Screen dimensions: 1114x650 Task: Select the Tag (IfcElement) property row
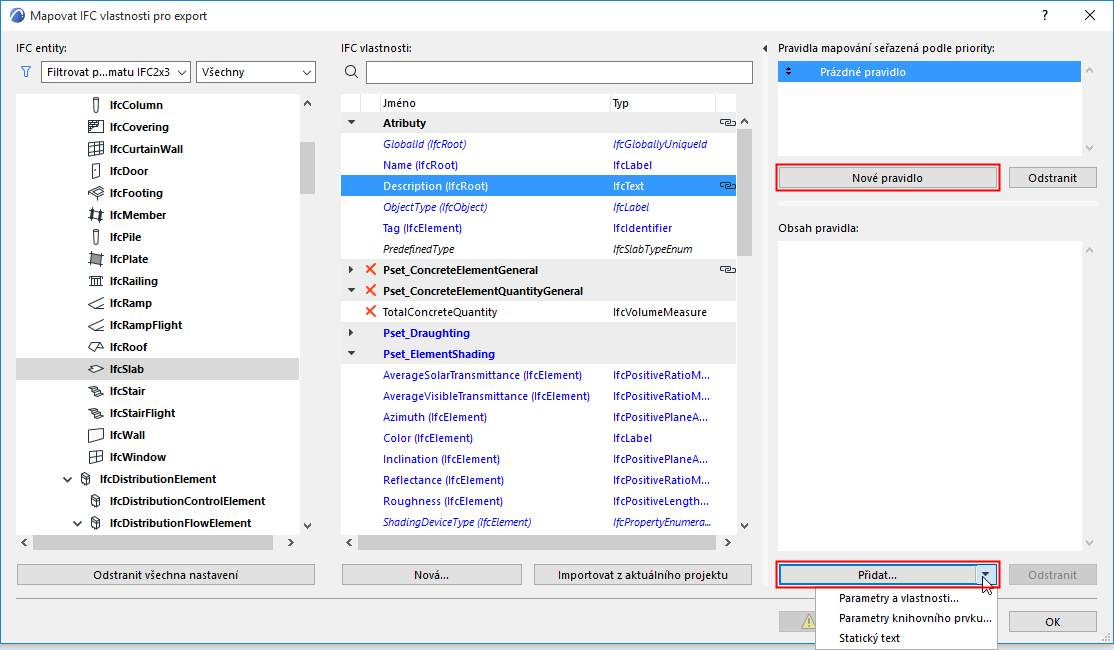539,228
